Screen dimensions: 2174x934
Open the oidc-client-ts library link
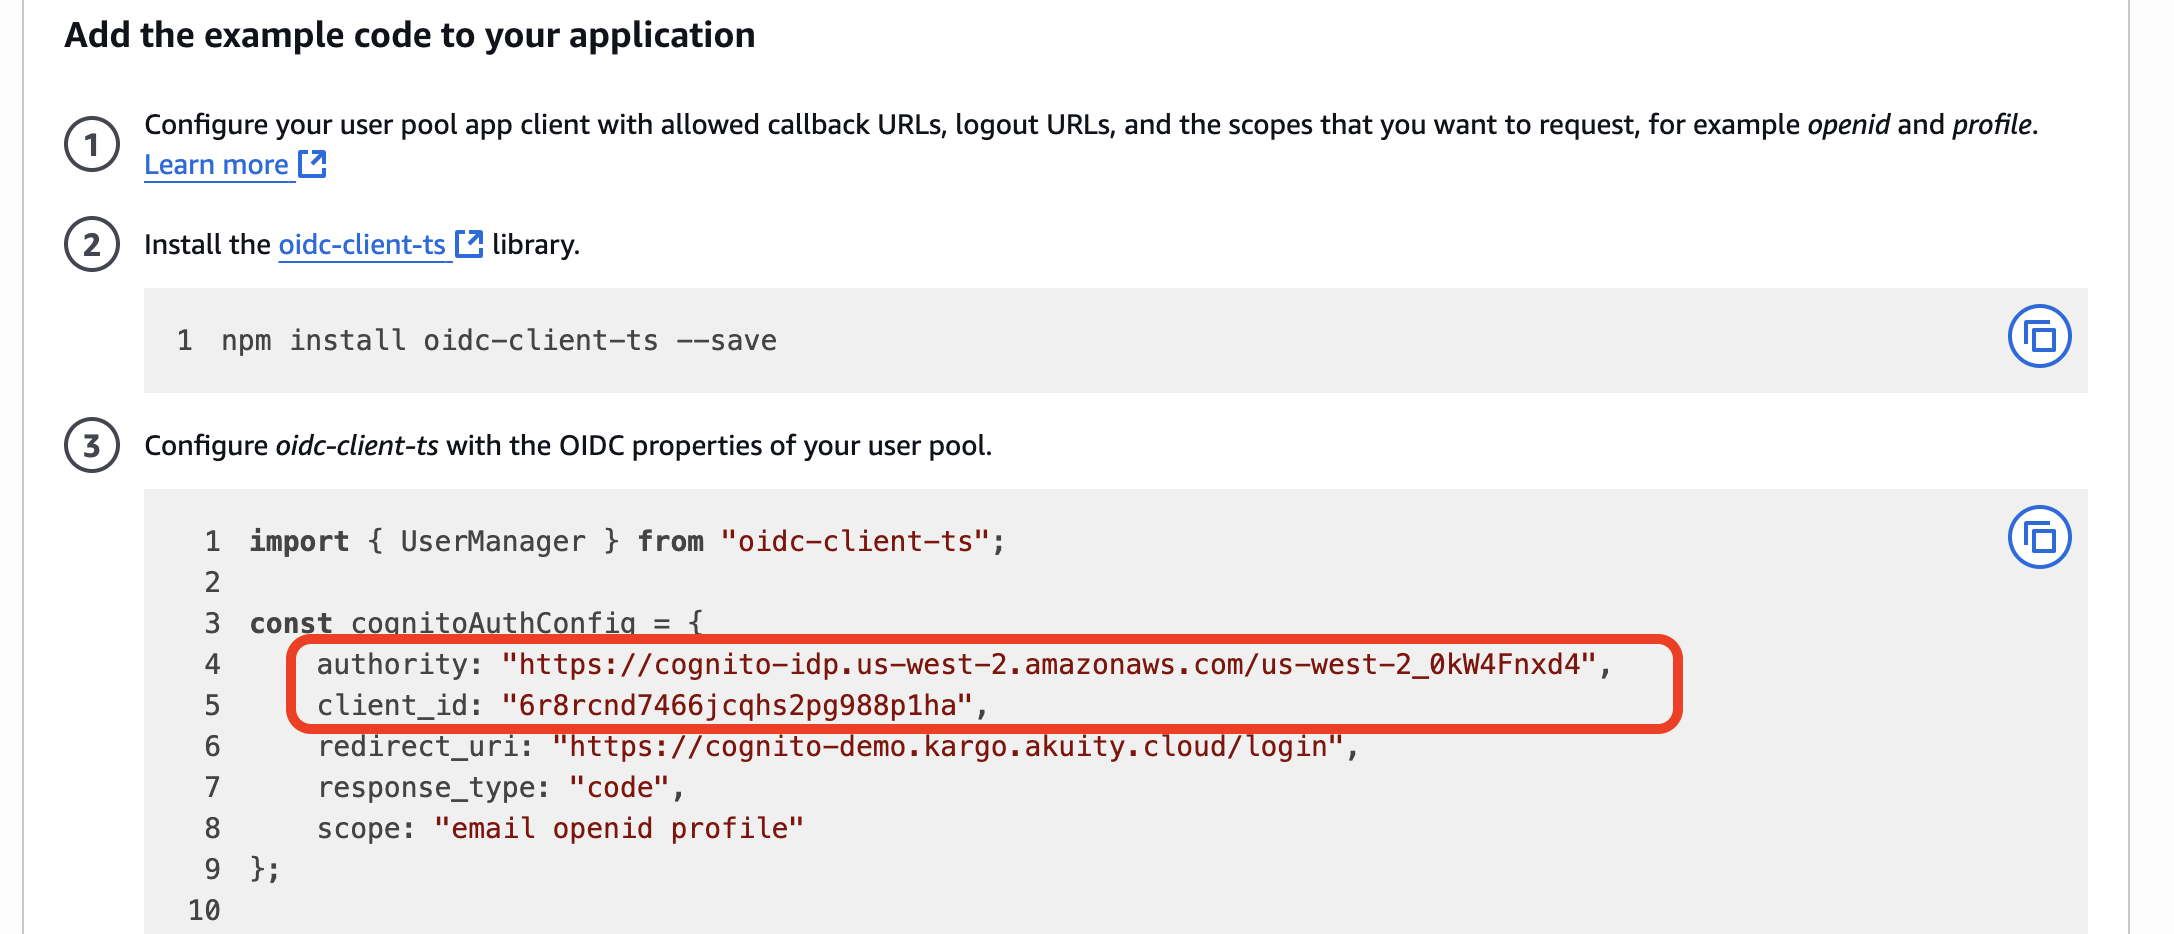tap(361, 243)
